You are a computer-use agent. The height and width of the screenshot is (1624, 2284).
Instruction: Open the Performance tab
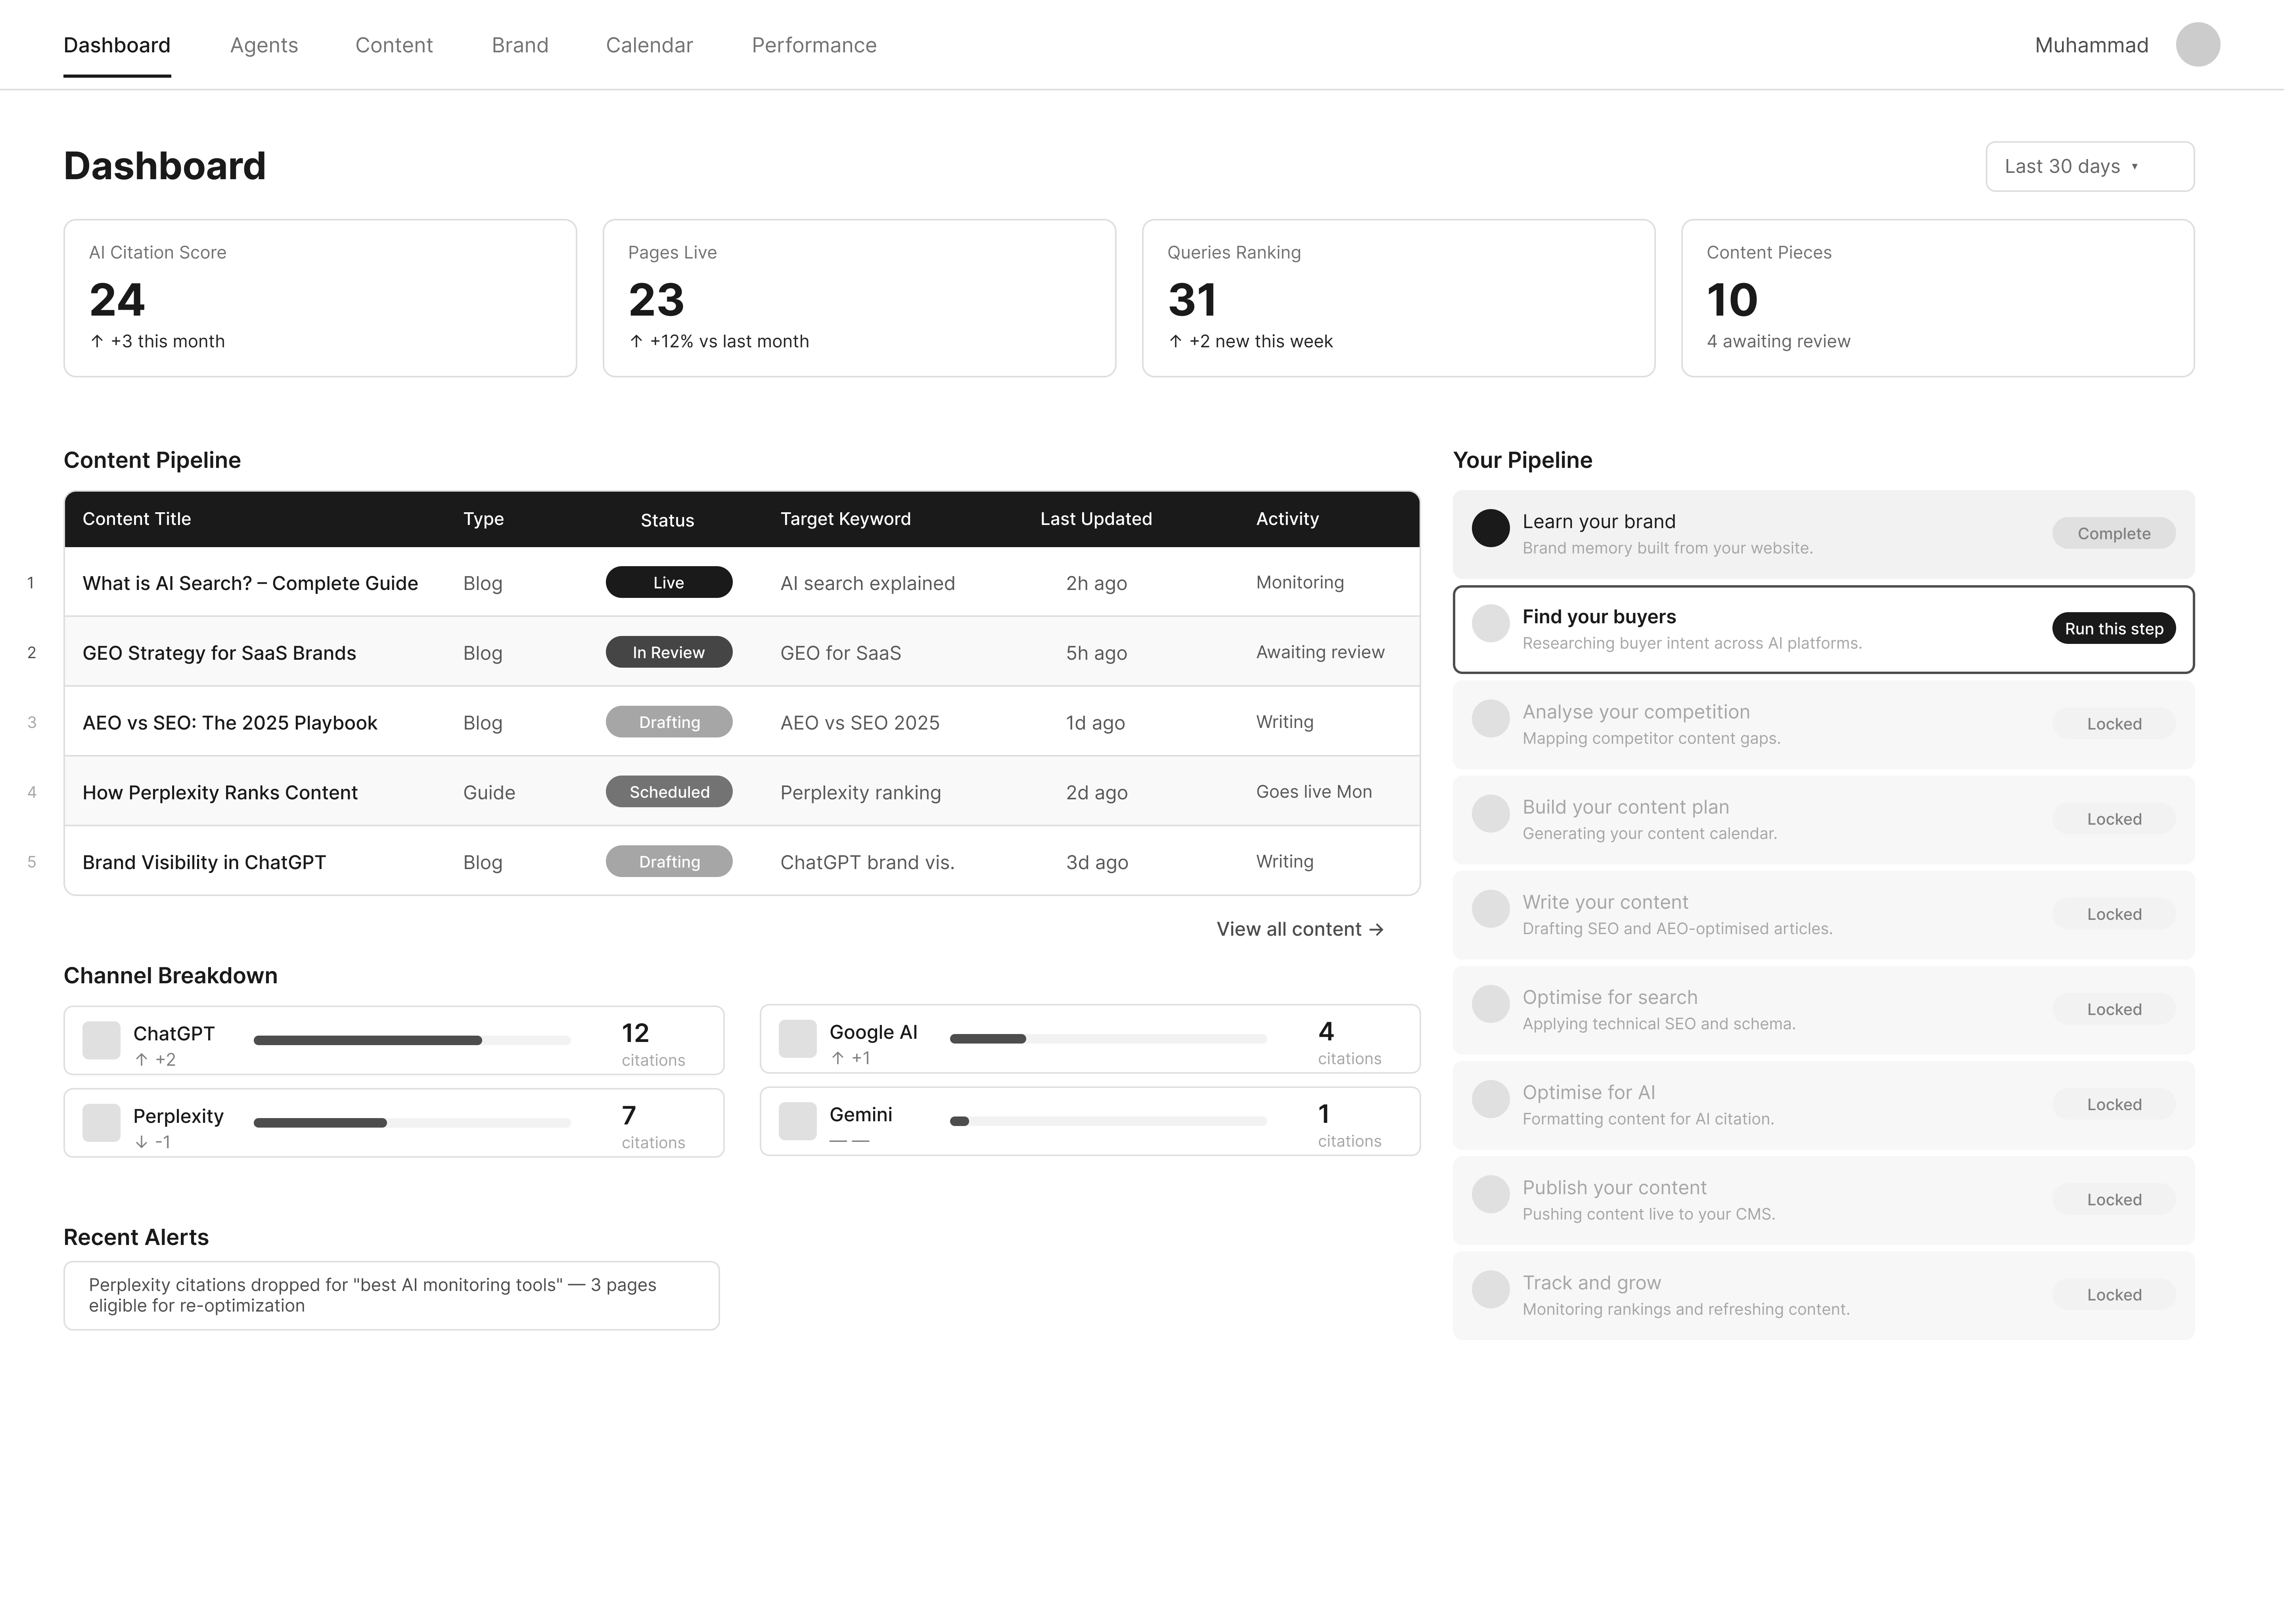(x=814, y=45)
